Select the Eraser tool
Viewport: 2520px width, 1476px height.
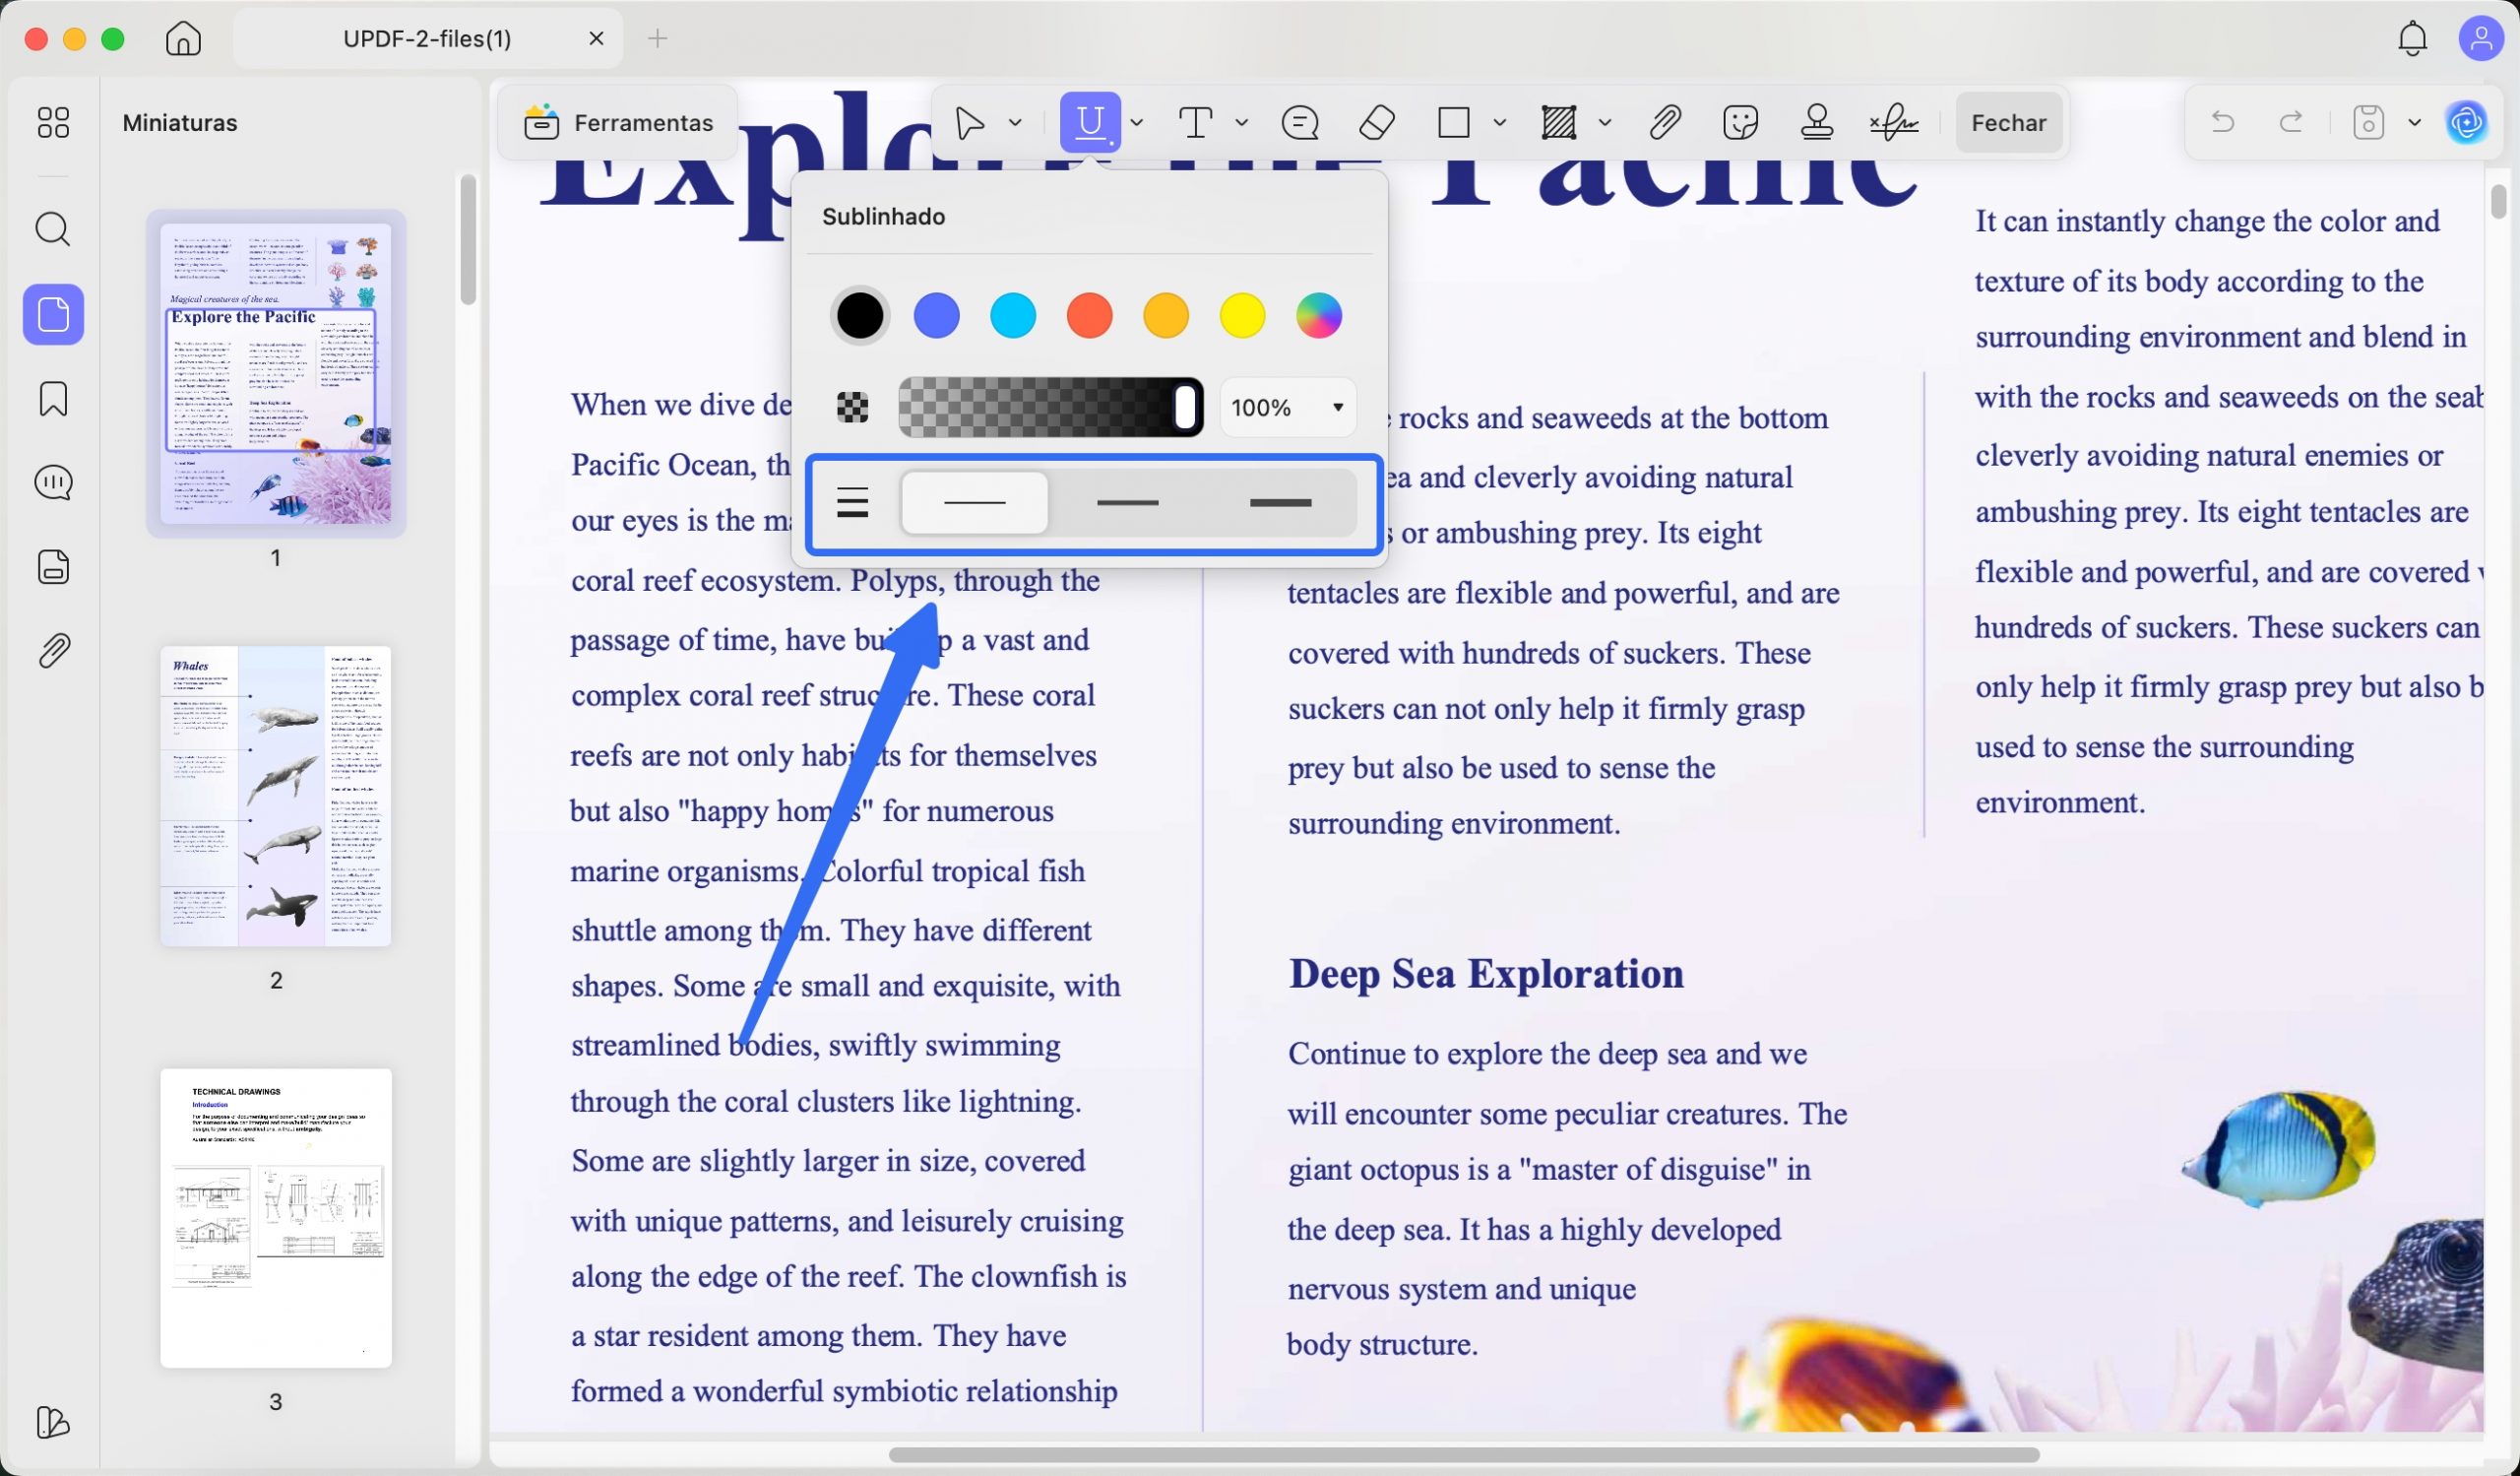(x=1378, y=122)
